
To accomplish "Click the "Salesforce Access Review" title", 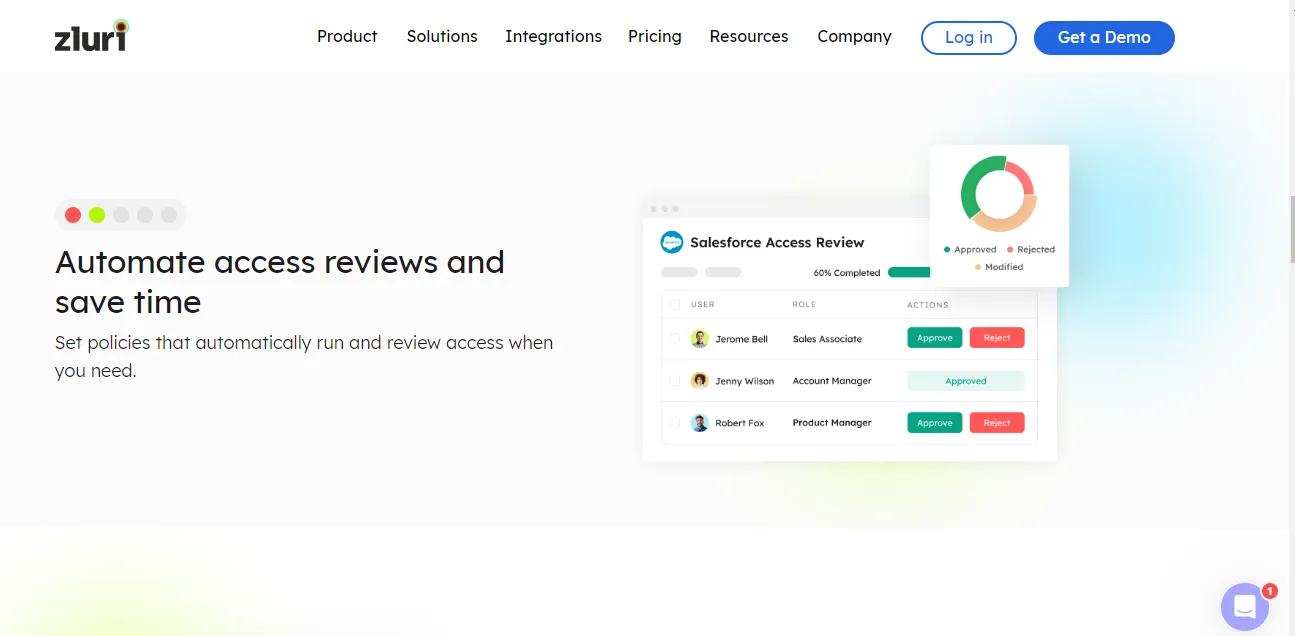I will pyautogui.click(x=777, y=242).
